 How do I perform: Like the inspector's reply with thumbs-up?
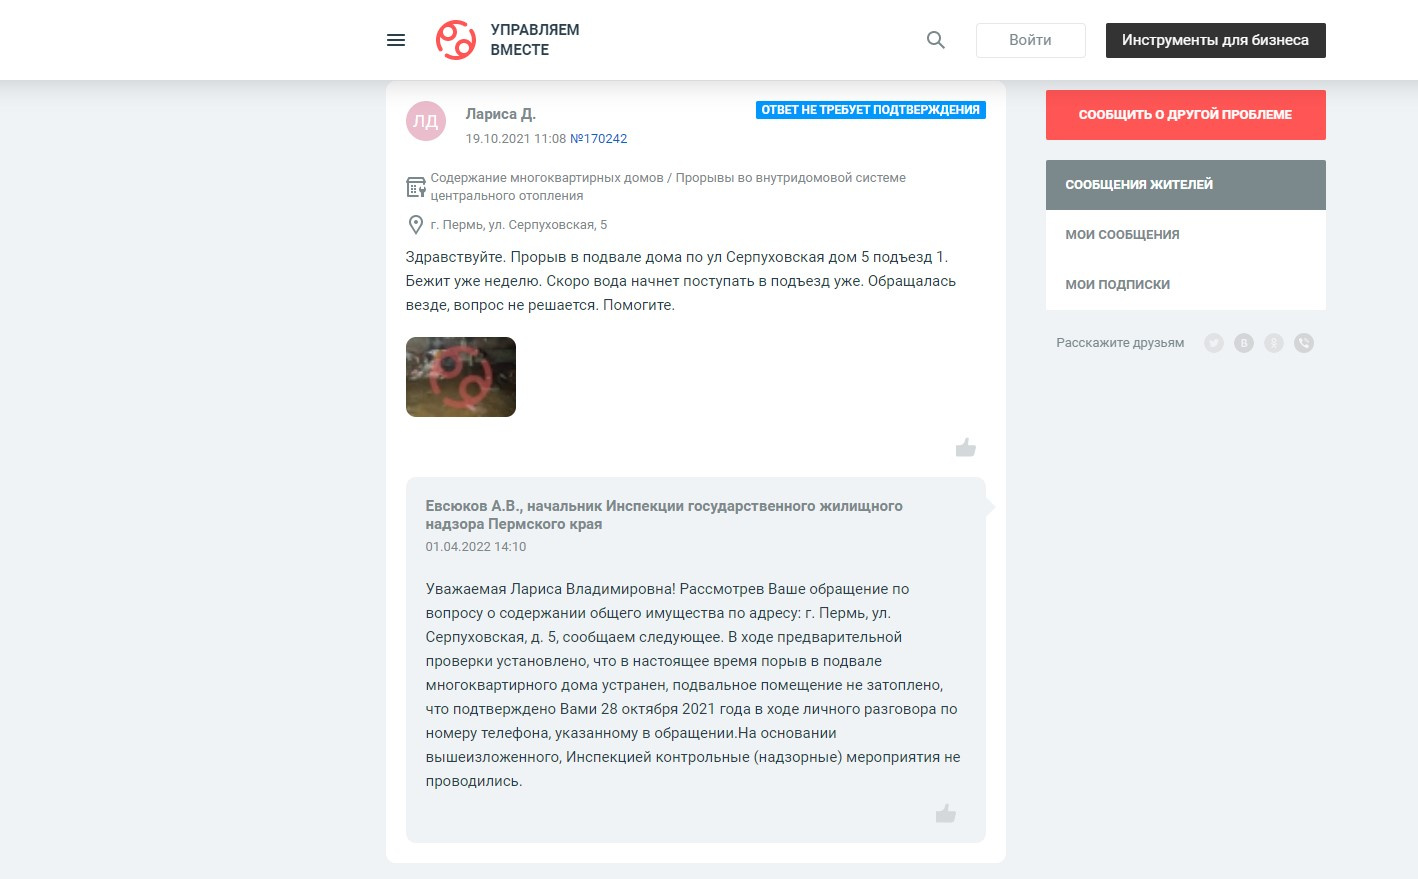click(x=945, y=813)
